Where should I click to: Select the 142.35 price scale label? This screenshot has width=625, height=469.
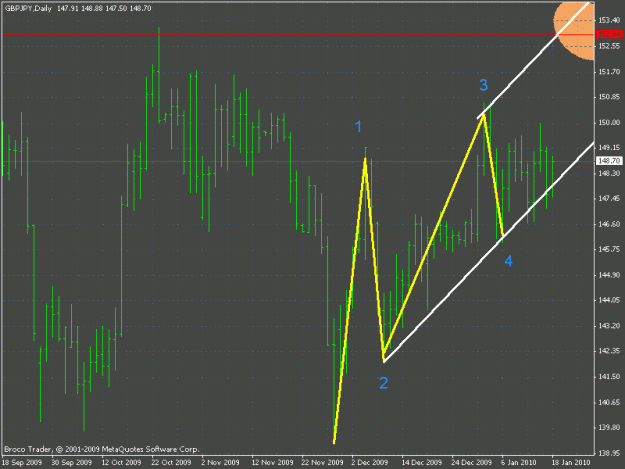(x=609, y=351)
